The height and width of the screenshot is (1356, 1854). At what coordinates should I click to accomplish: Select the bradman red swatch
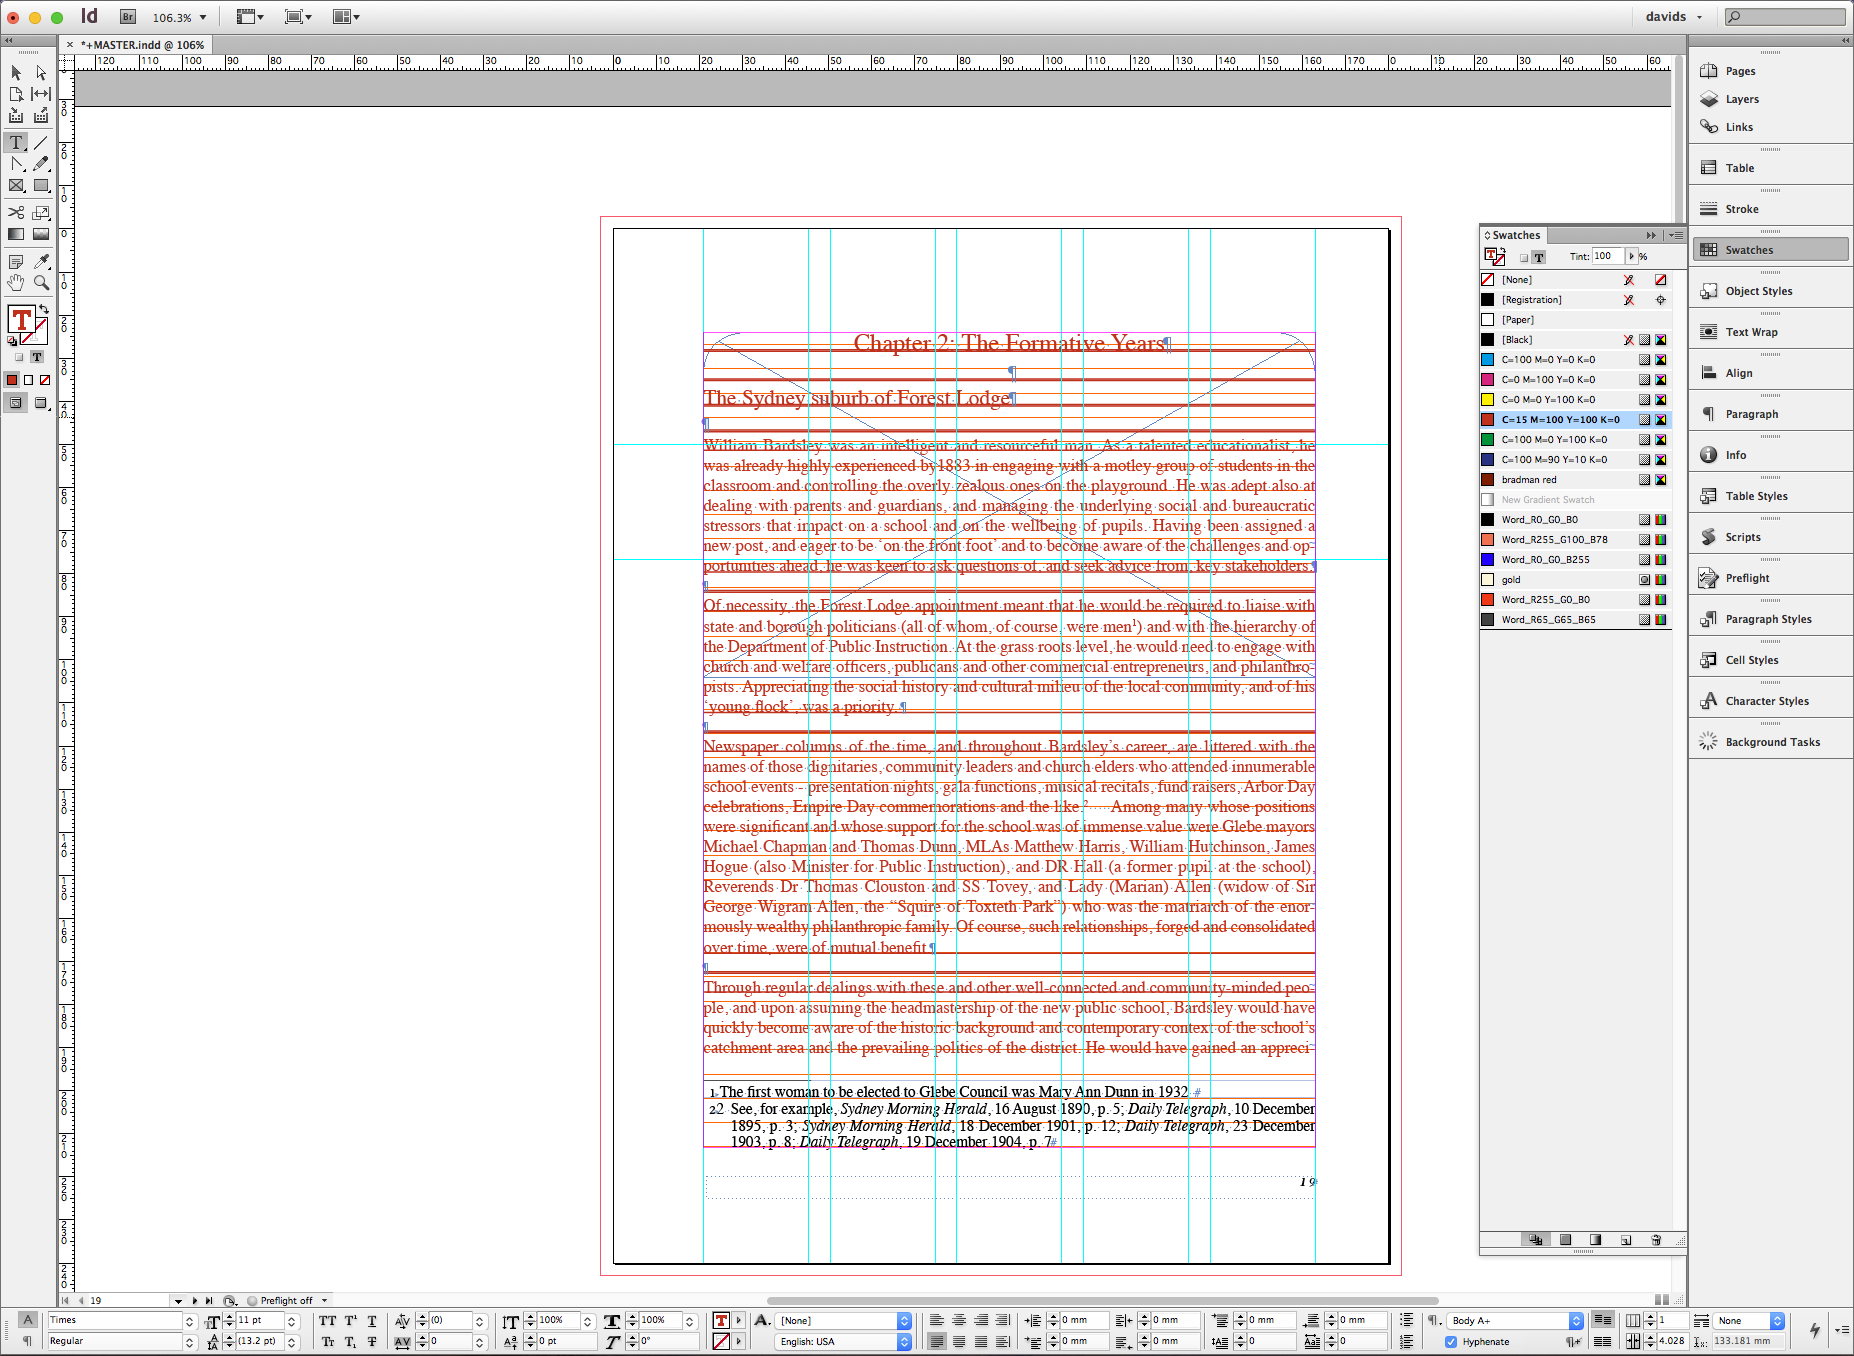(1528, 480)
